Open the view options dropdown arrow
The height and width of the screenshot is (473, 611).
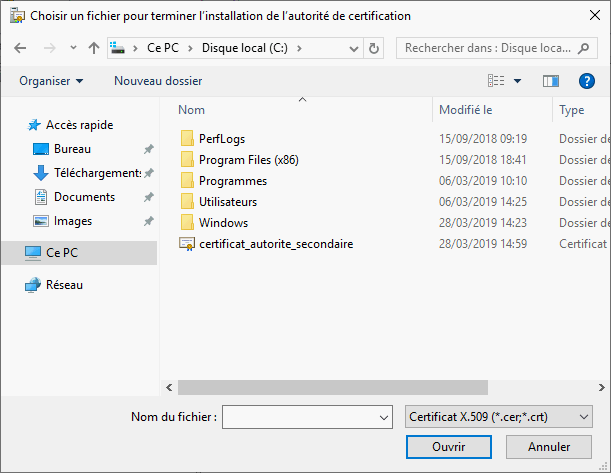tap(517, 81)
